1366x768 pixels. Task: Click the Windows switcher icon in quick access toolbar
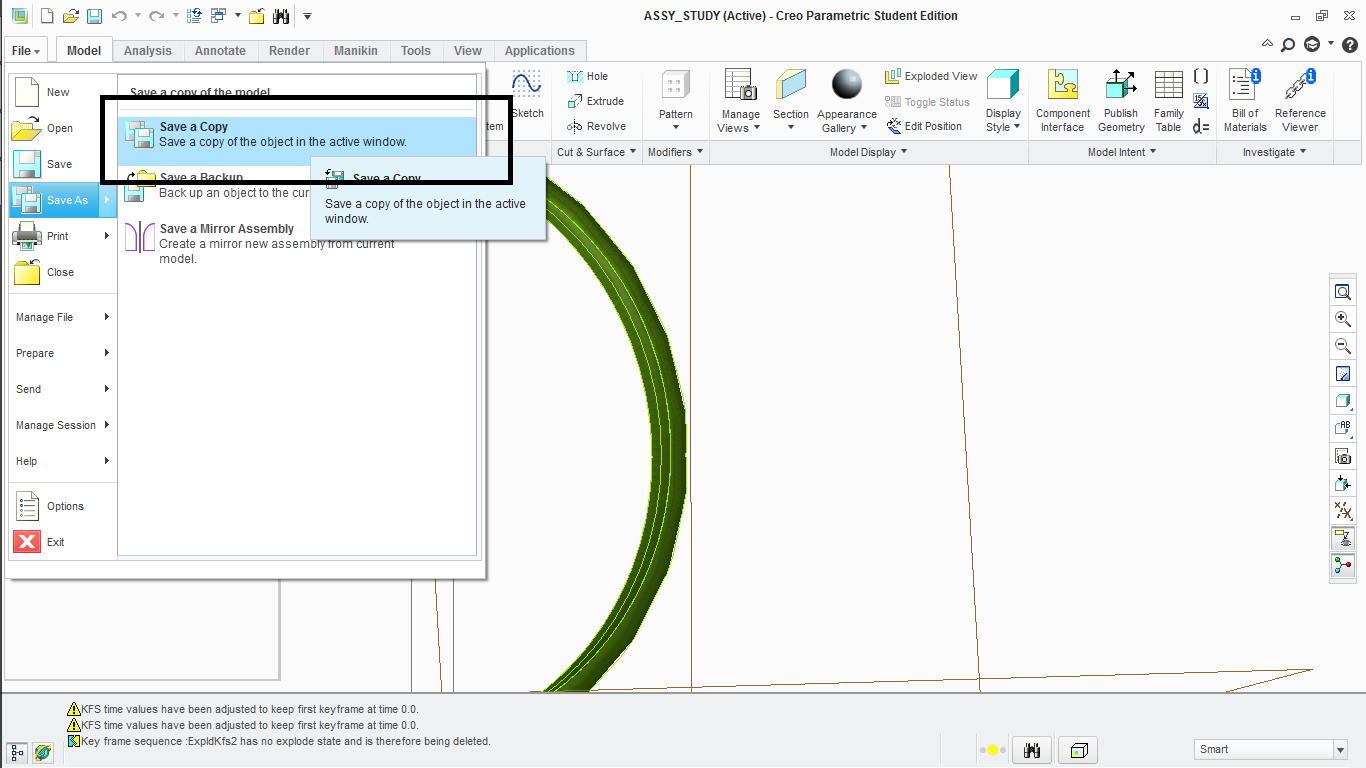coord(218,16)
